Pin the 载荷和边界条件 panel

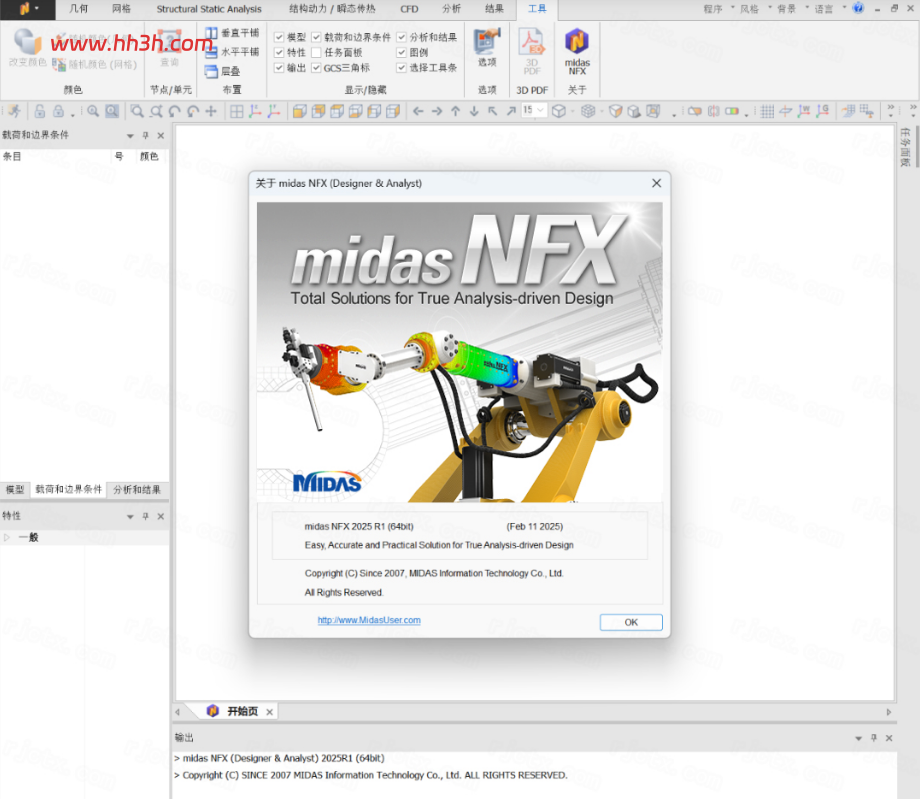(x=146, y=136)
